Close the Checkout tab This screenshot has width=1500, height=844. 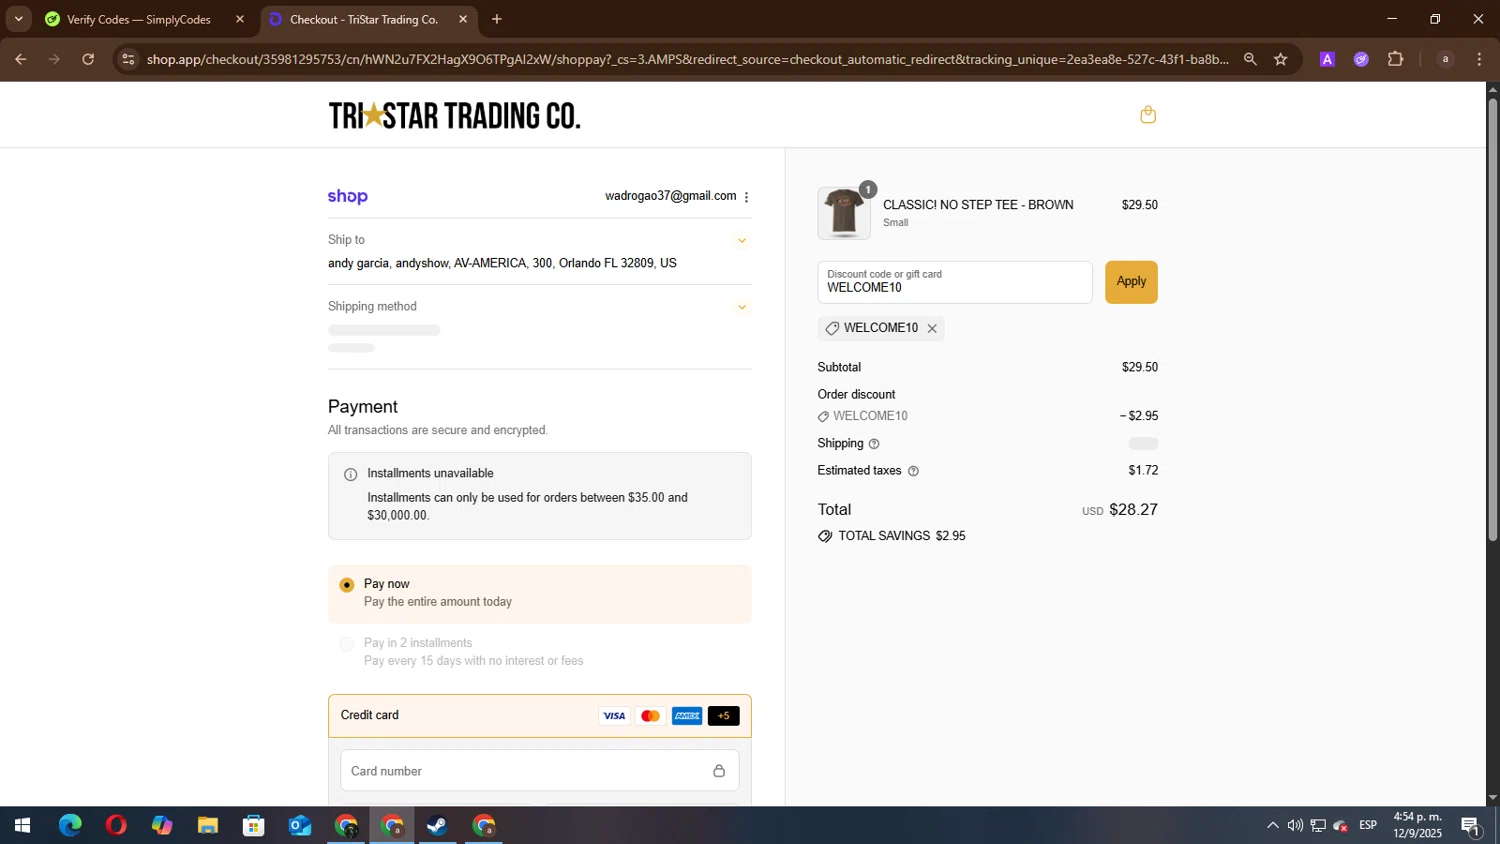(x=463, y=19)
